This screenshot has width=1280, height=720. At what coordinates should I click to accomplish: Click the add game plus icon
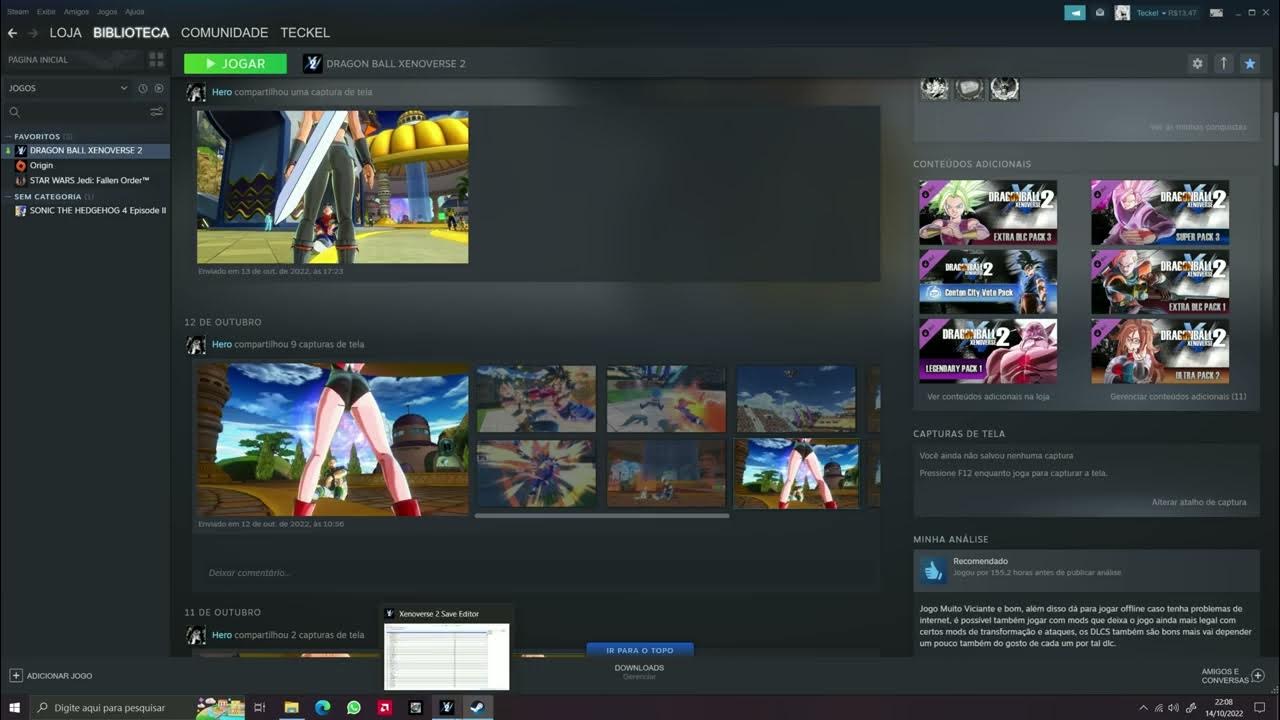pyautogui.click(x=15, y=676)
